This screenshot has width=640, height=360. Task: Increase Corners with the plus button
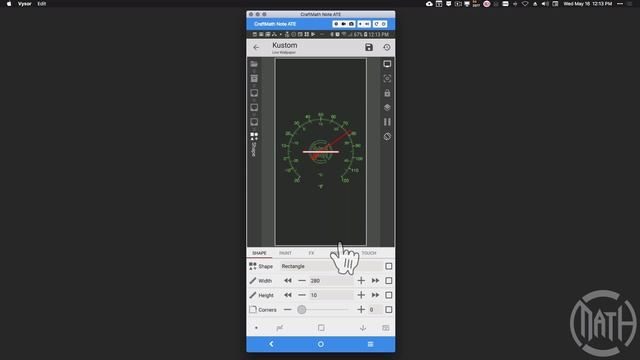point(361,310)
